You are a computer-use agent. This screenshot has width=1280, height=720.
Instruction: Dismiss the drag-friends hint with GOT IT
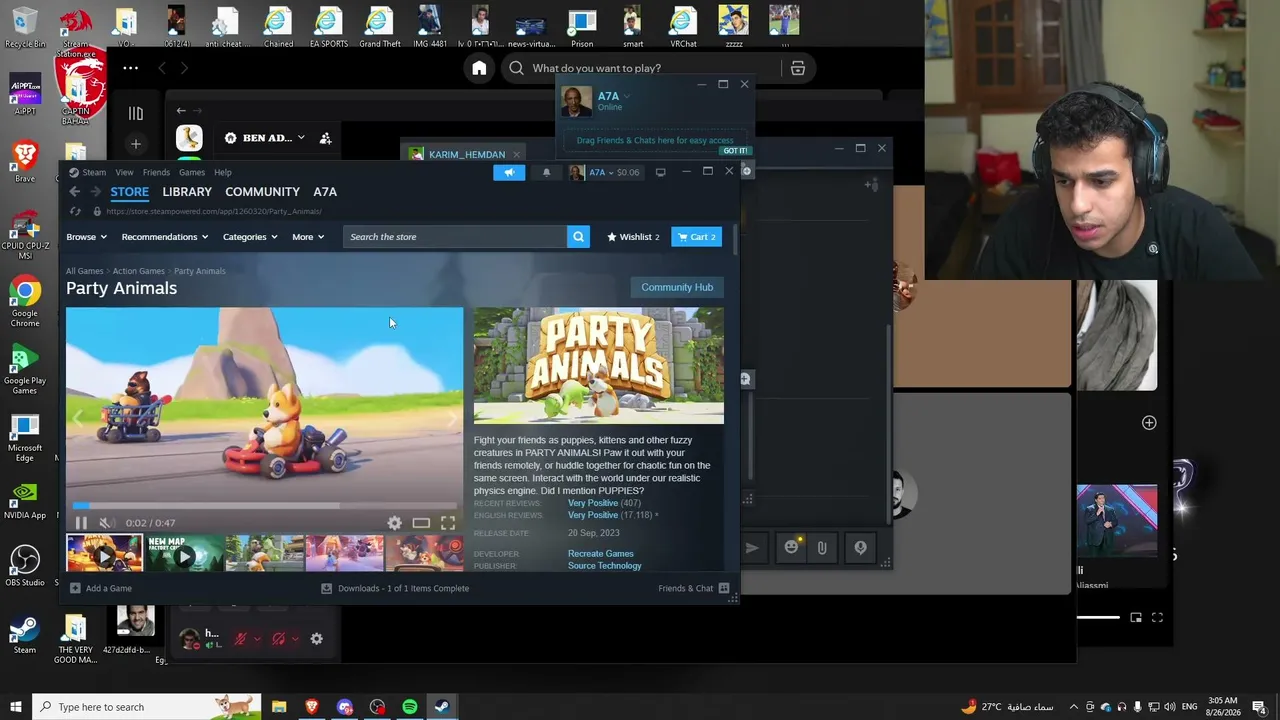pyautogui.click(x=735, y=151)
